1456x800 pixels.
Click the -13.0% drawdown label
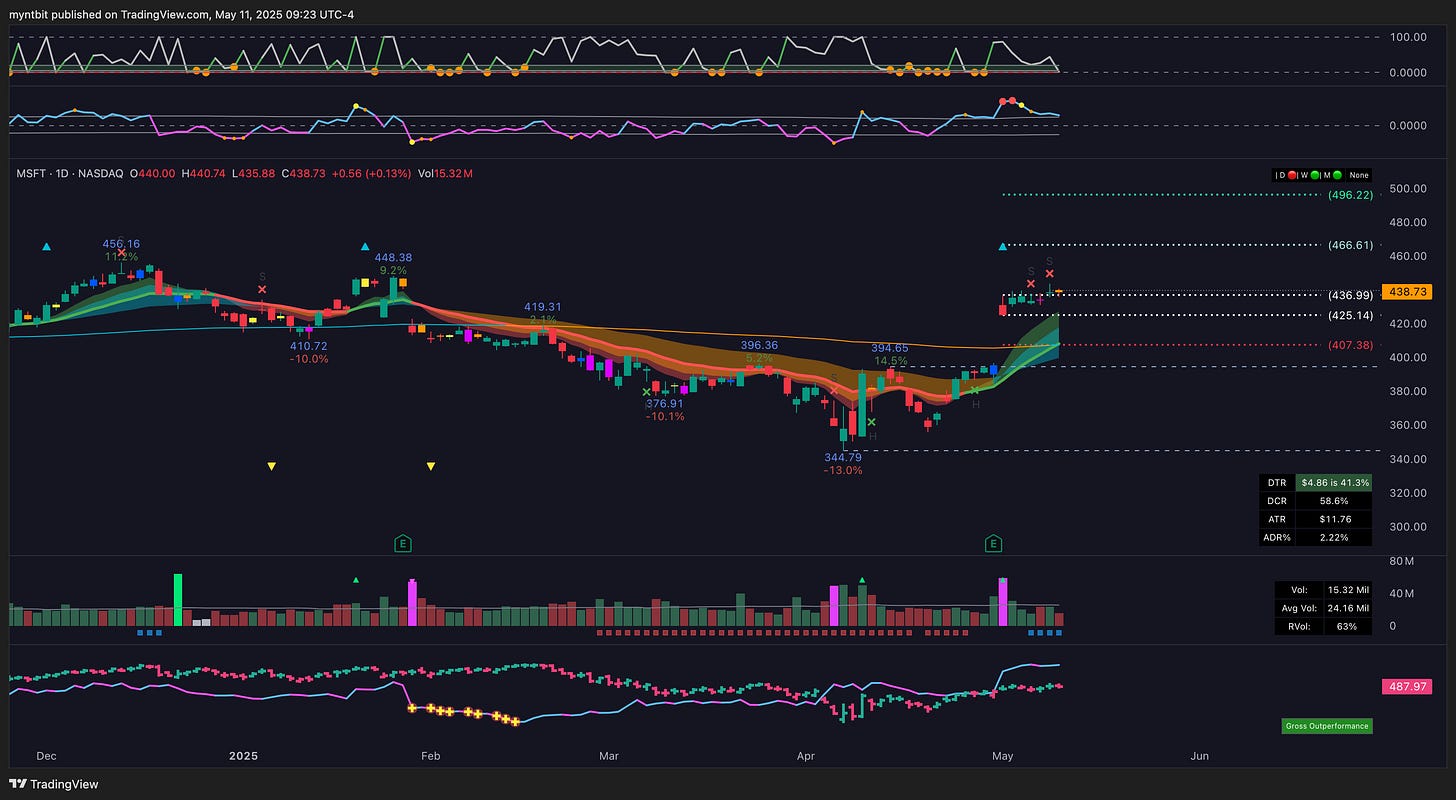pyautogui.click(x=842, y=470)
